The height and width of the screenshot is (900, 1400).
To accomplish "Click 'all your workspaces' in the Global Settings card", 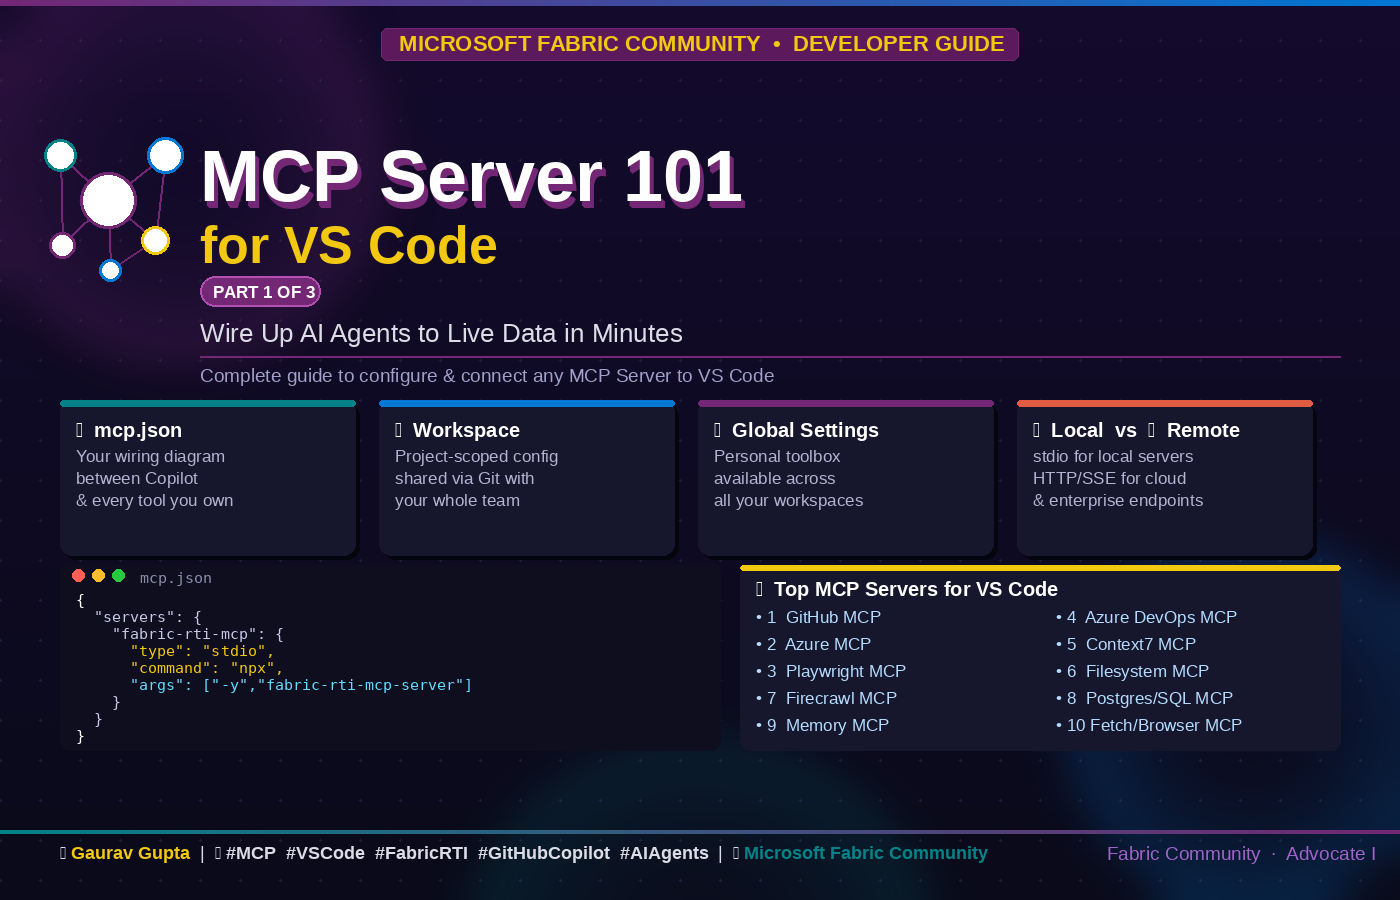I will [788, 500].
